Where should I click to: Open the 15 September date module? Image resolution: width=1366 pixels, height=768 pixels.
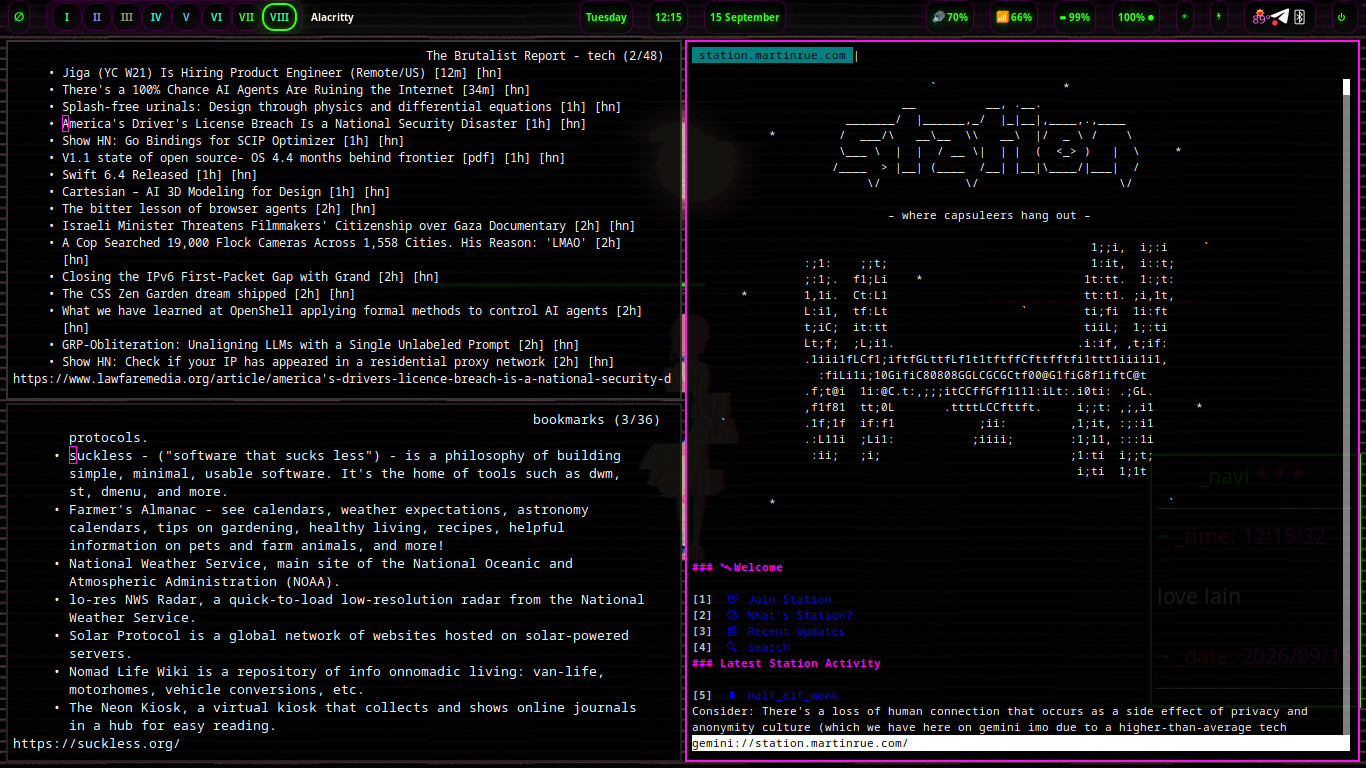click(744, 17)
